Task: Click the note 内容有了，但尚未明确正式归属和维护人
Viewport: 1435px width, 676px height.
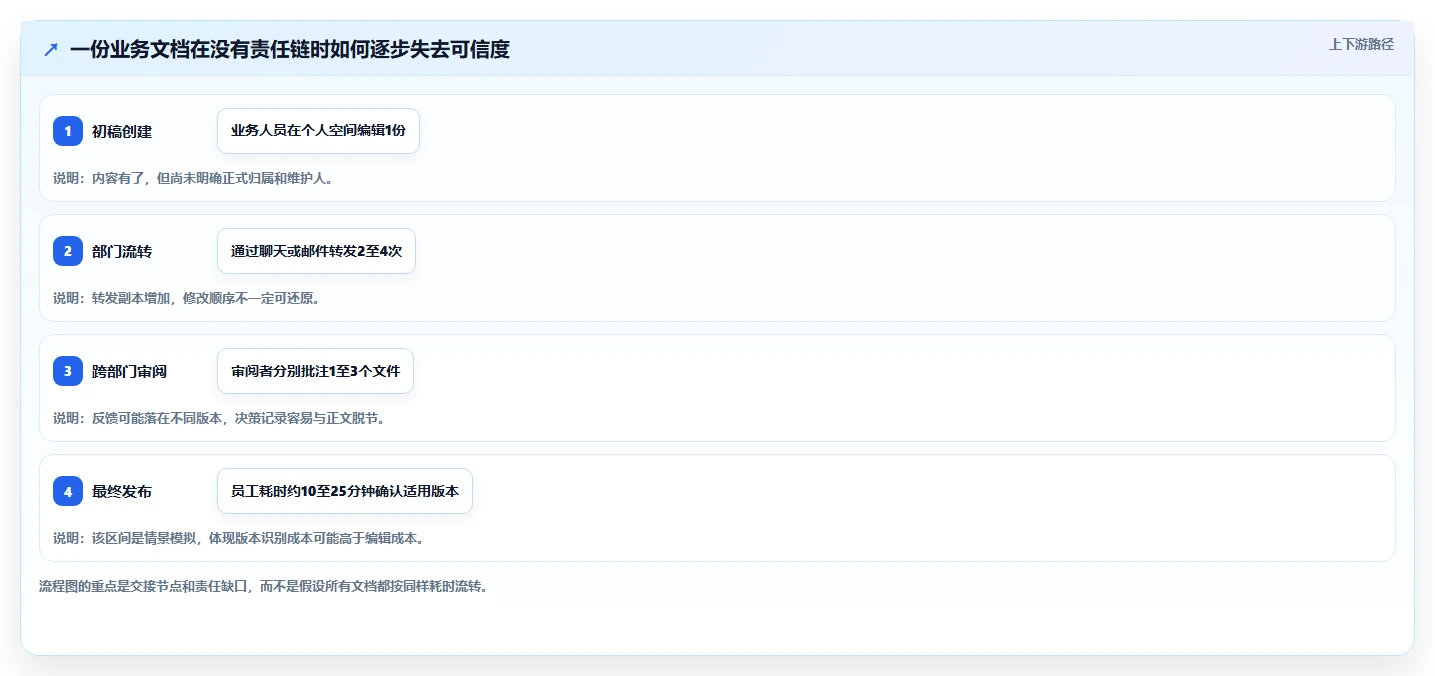Action: (x=193, y=178)
